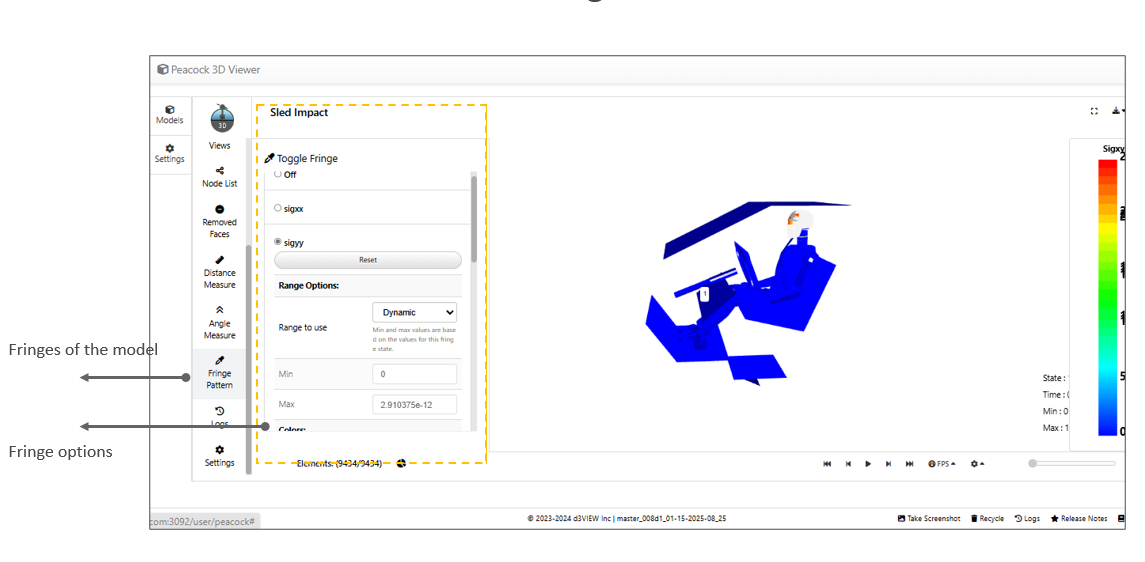Step forward one animation state
This screenshot has height=562, width=1145.
pyautogui.click(x=889, y=463)
